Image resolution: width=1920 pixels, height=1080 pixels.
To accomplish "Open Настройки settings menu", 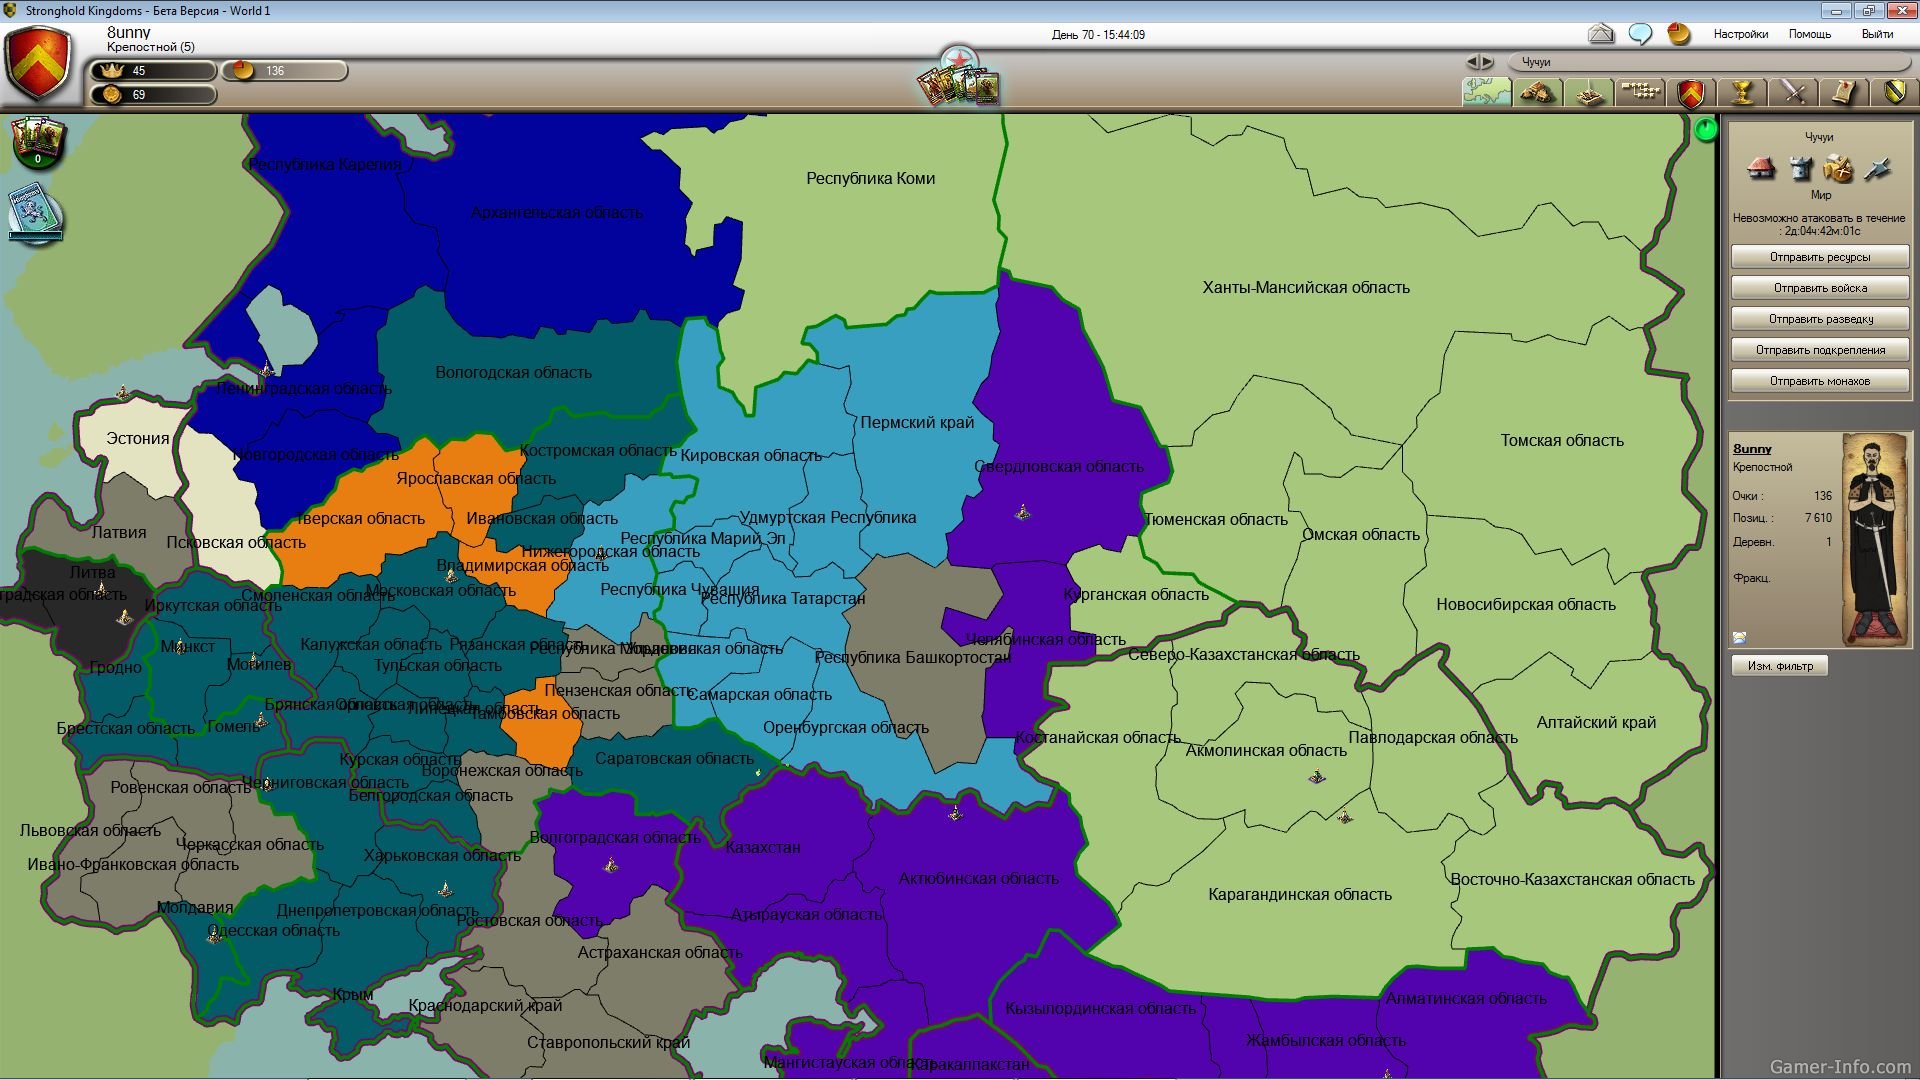I will pos(1740,34).
